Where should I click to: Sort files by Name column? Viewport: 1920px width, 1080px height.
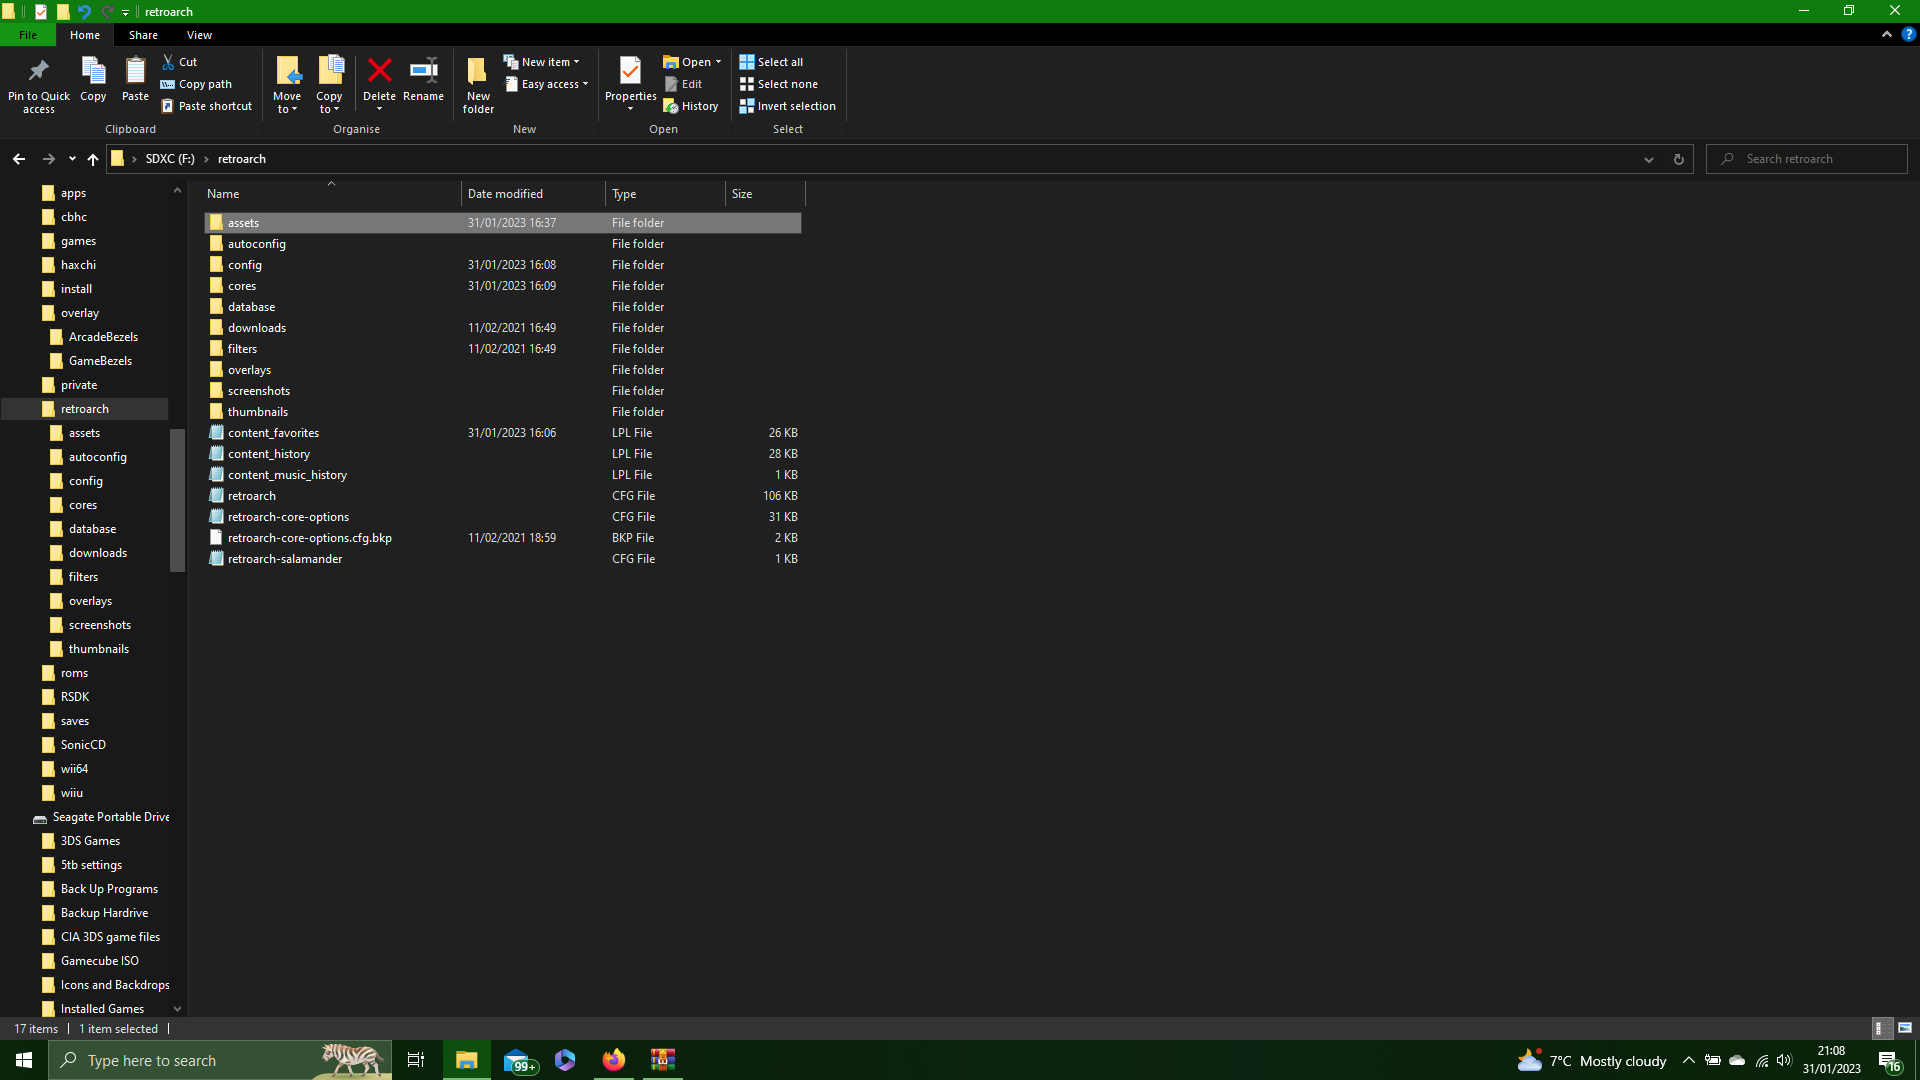click(331, 194)
